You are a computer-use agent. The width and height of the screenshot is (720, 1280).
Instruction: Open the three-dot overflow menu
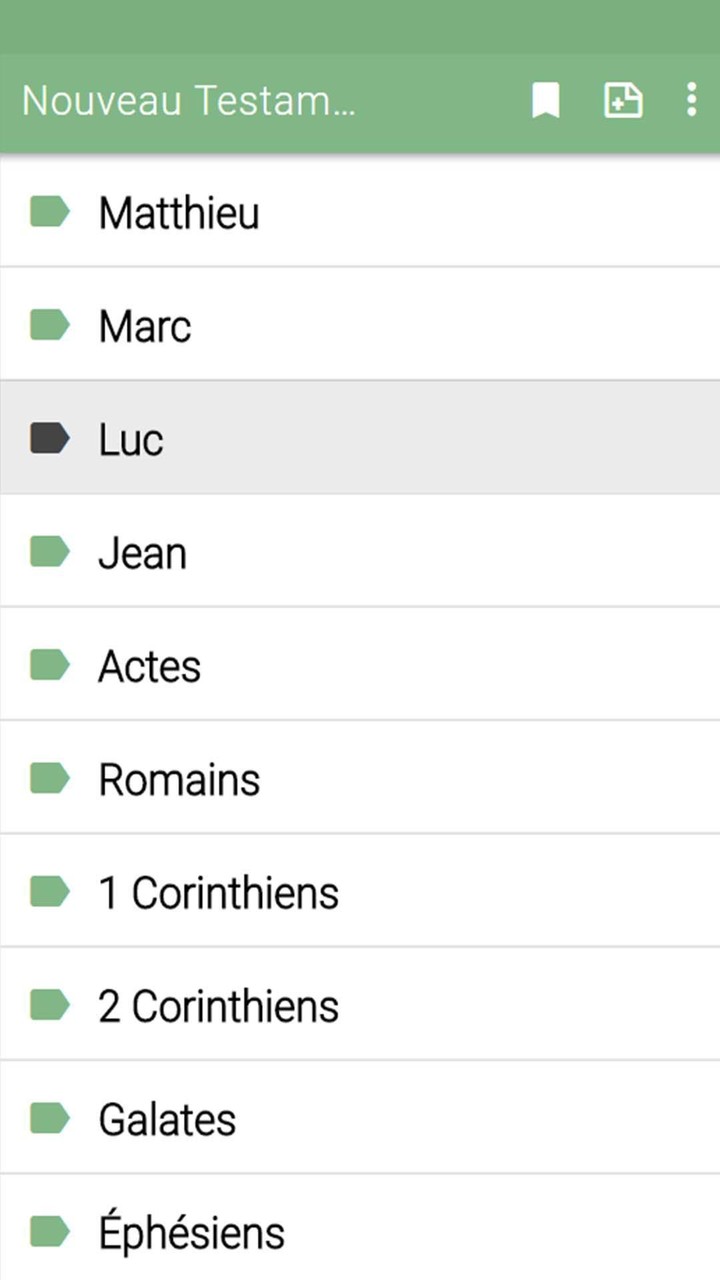[x=691, y=100]
